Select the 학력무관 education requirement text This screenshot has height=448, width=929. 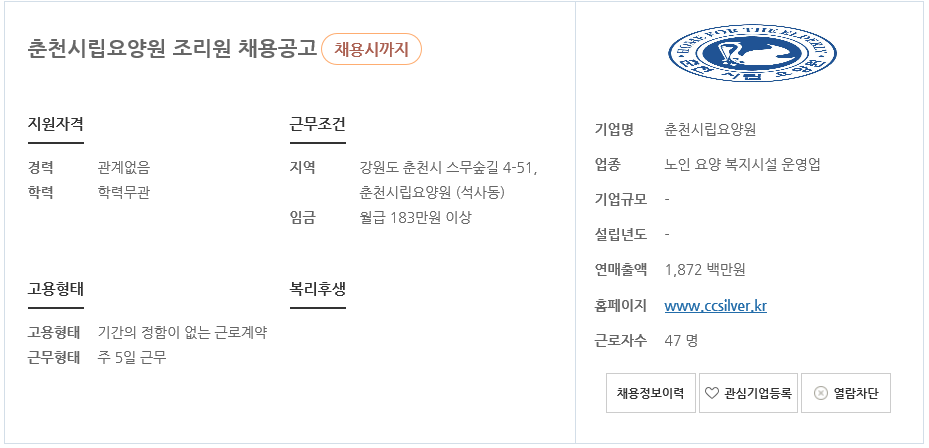point(123,193)
